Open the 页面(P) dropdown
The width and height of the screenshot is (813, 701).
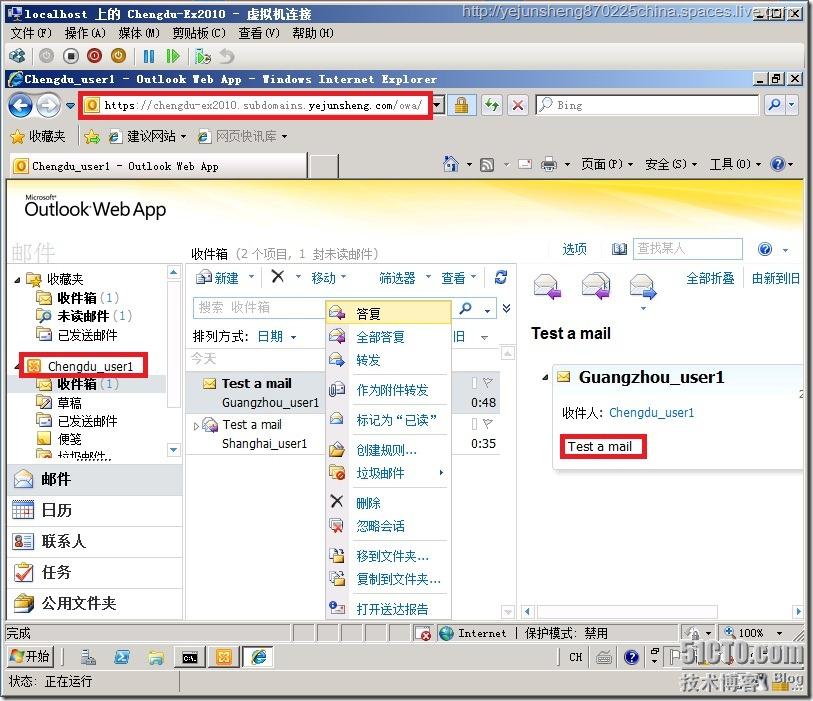607,164
